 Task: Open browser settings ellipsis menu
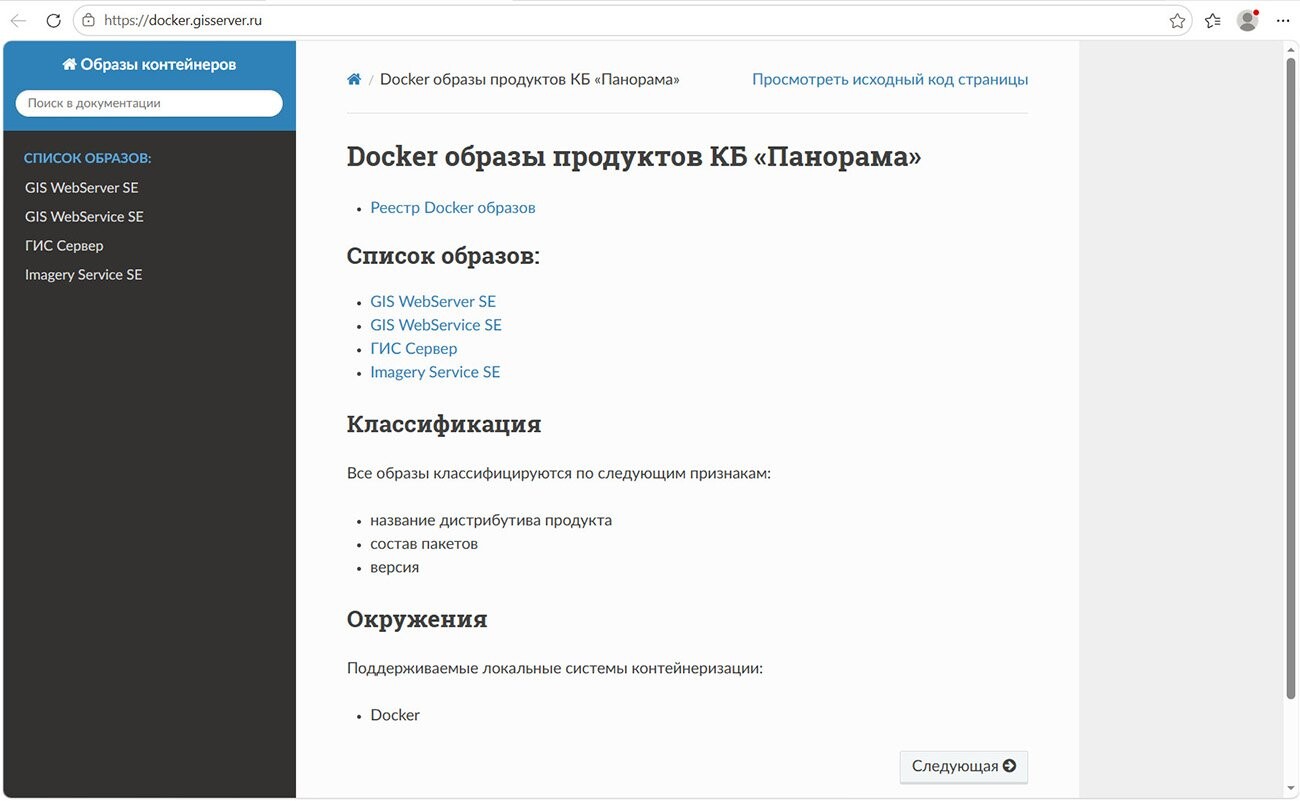click(1283, 20)
